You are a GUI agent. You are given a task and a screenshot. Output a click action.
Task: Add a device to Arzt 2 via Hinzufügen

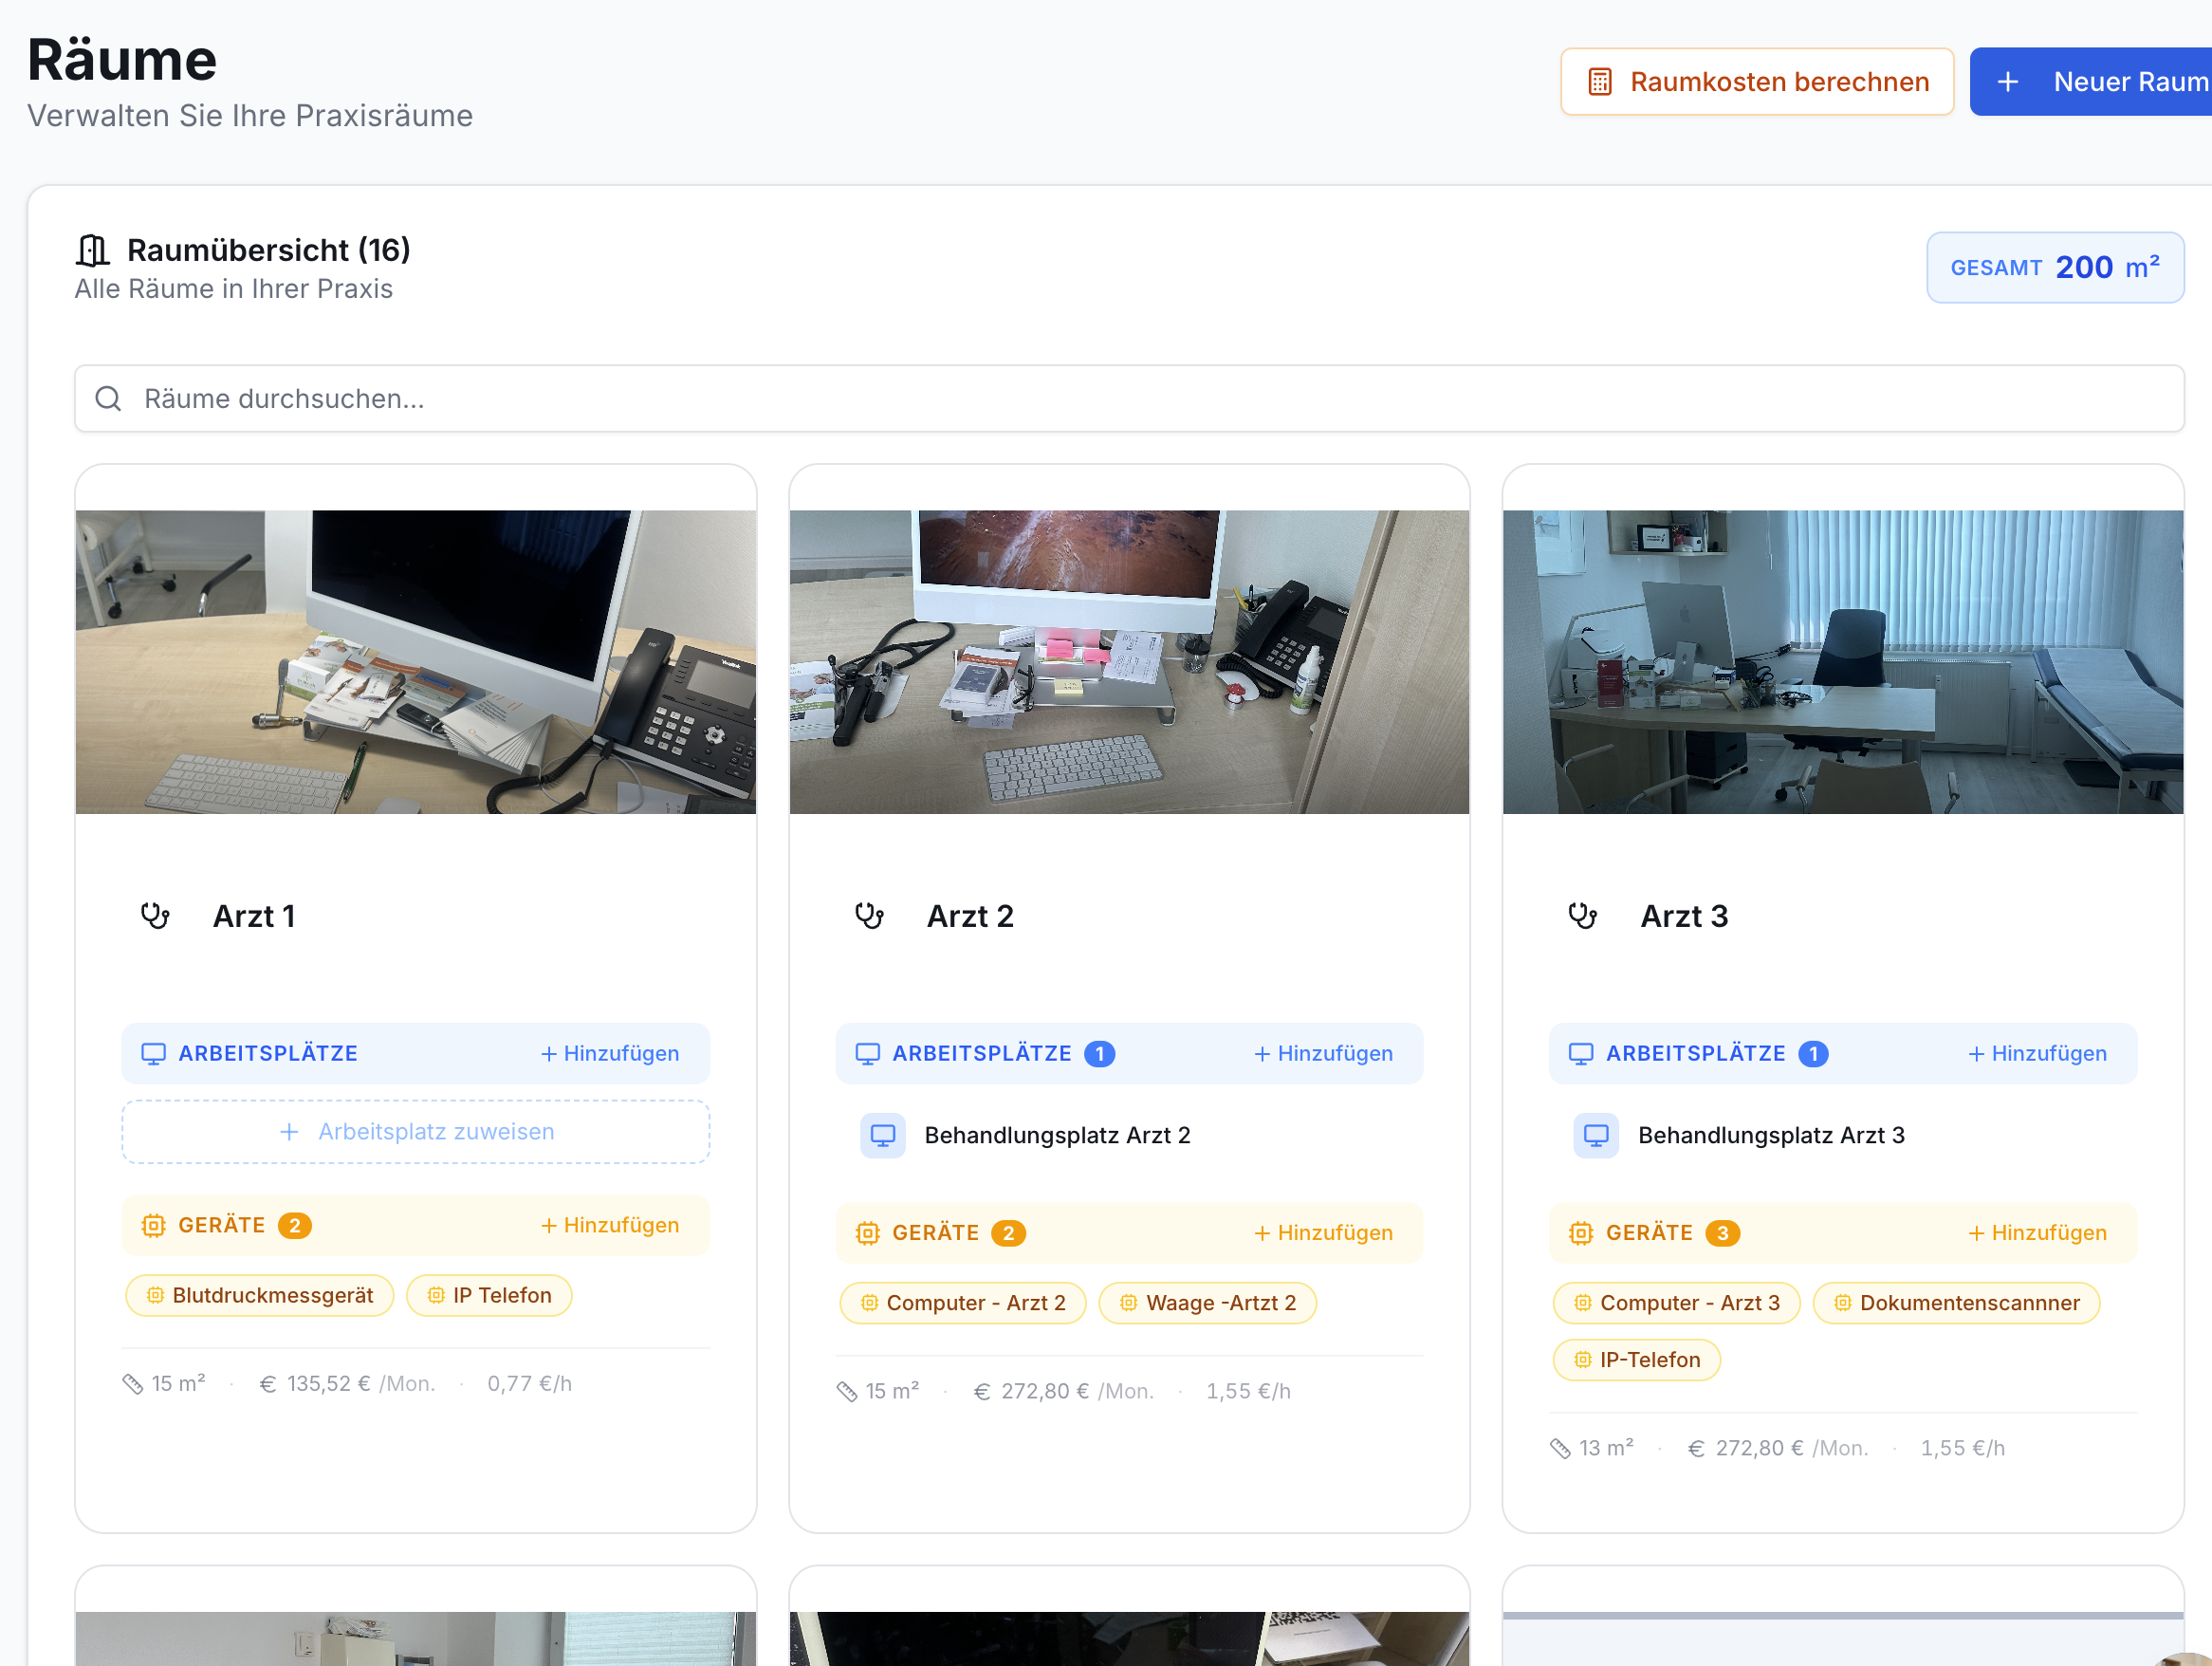(1323, 1233)
